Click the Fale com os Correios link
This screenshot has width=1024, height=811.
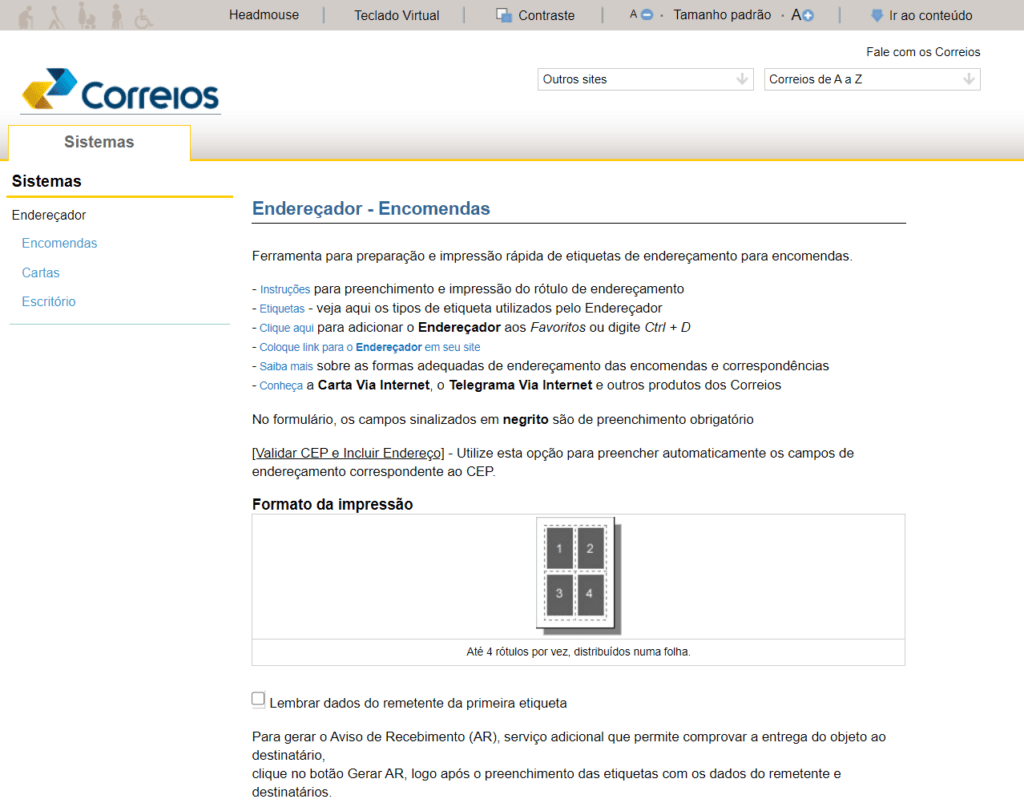pyautogui.click(x=922, y=51)
